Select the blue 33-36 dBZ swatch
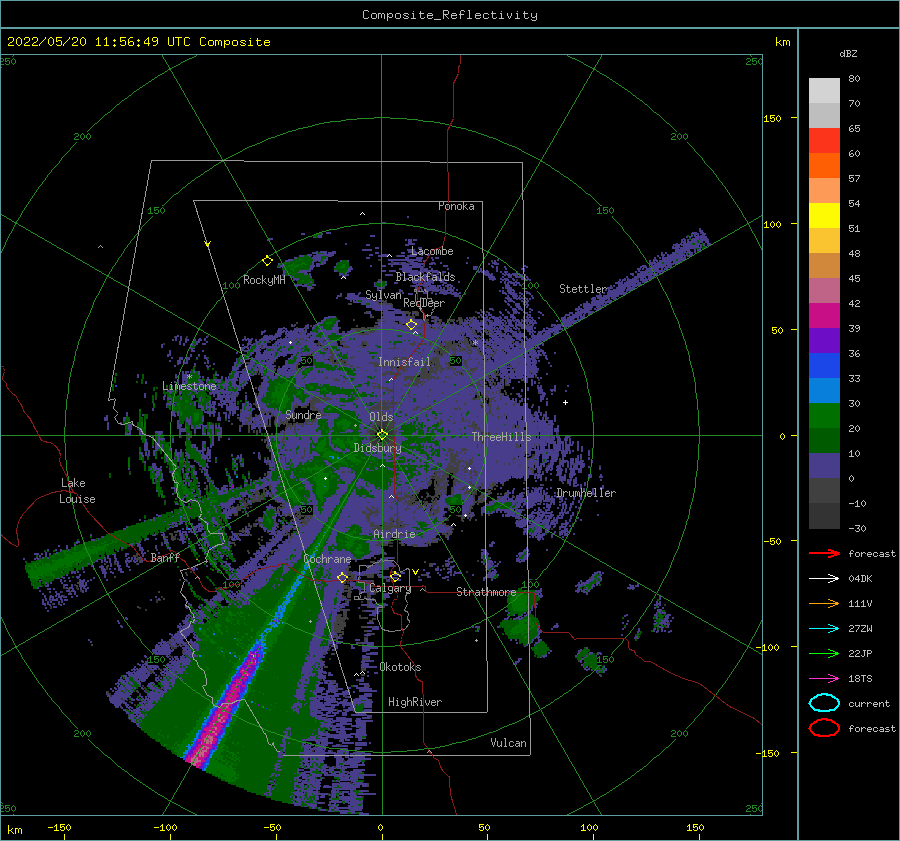The height and width of the screenshot is (841, 900). 824,366
